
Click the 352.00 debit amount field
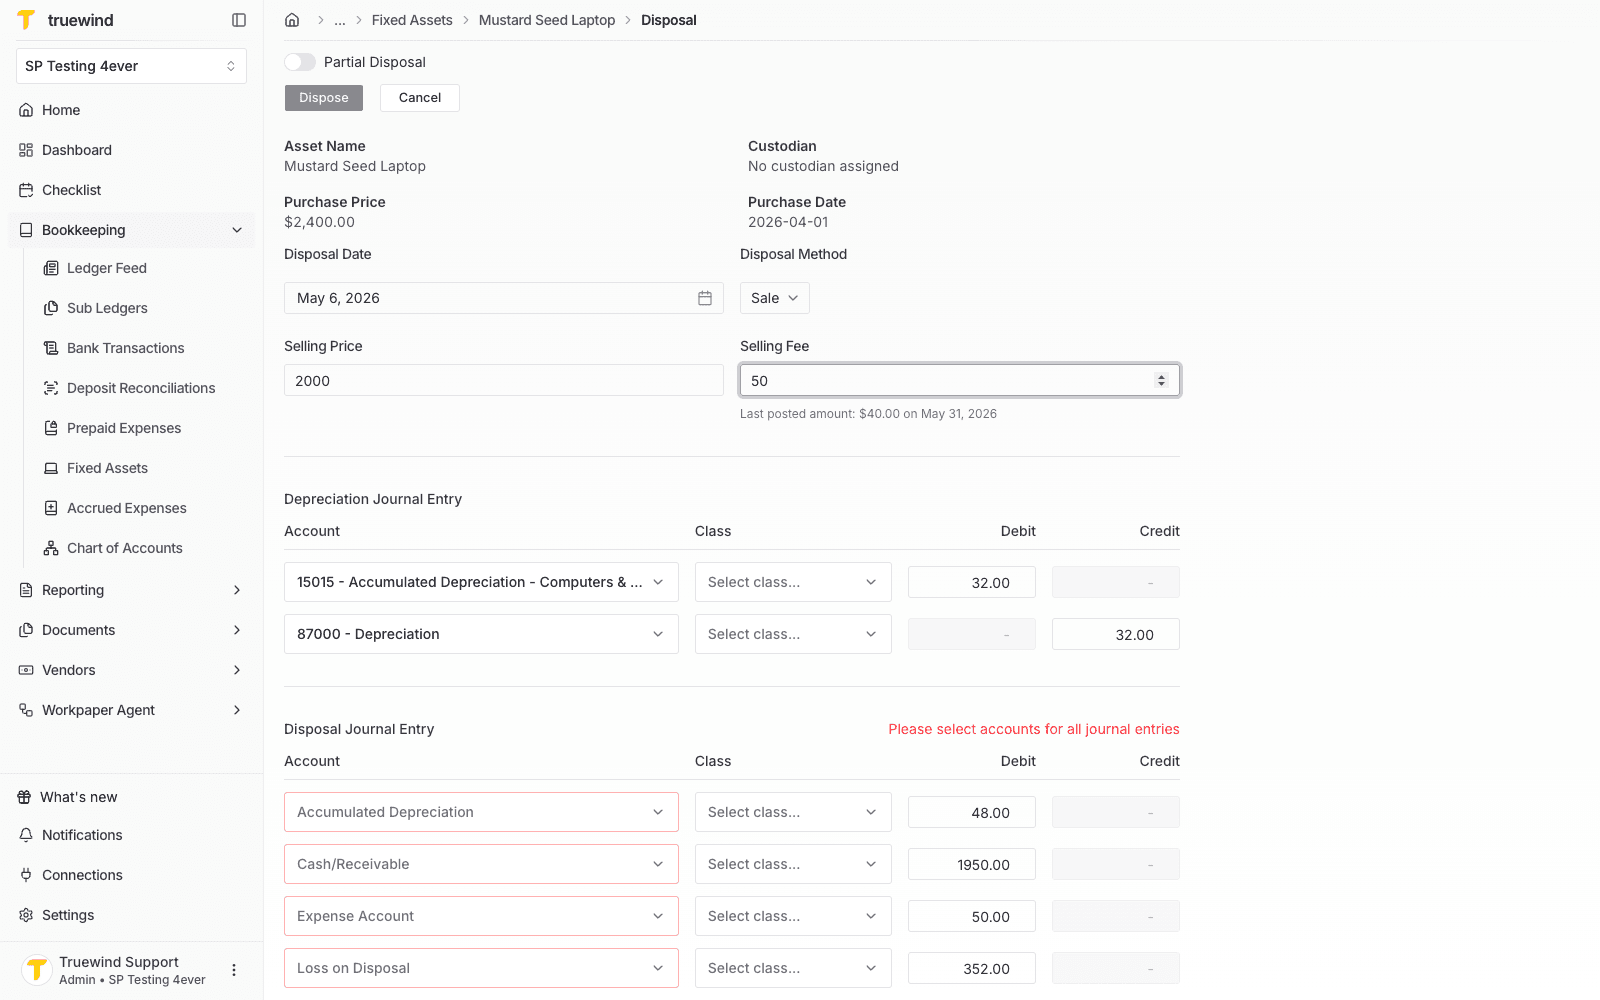coord(972,968)
